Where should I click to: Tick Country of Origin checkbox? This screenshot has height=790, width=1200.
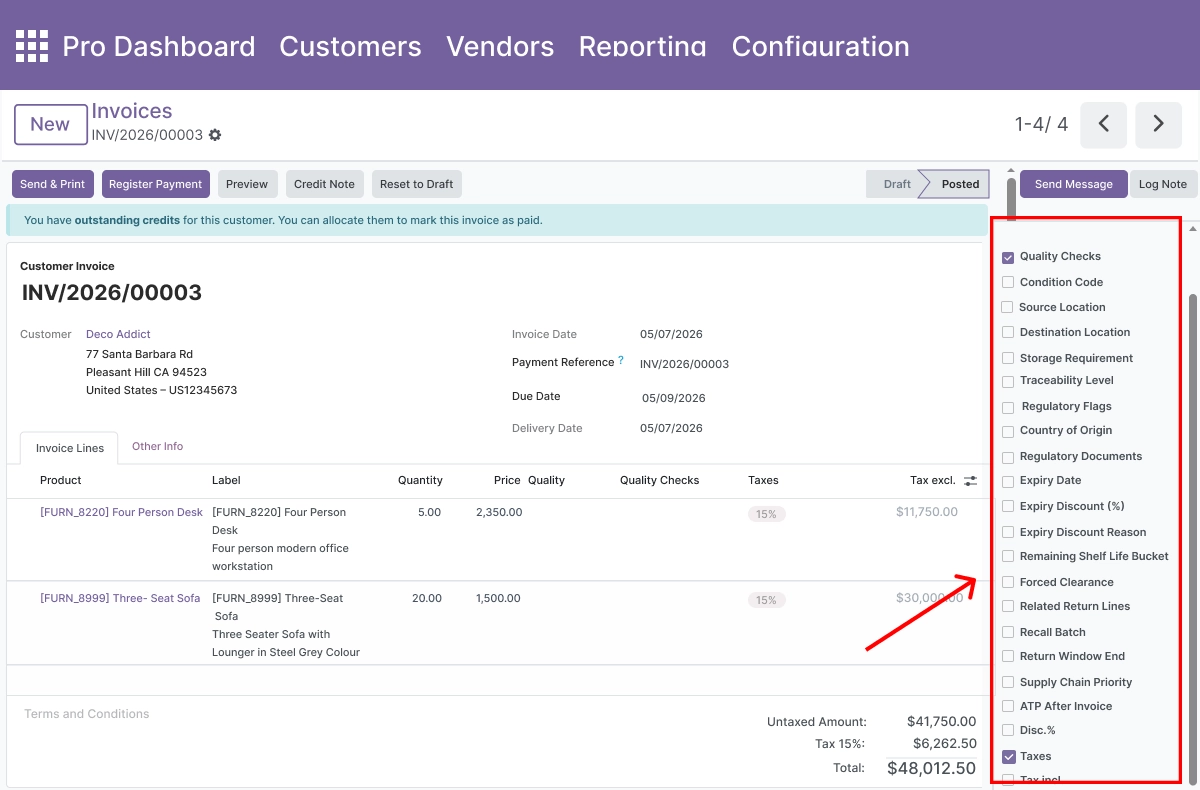(x=1008, y=431)
